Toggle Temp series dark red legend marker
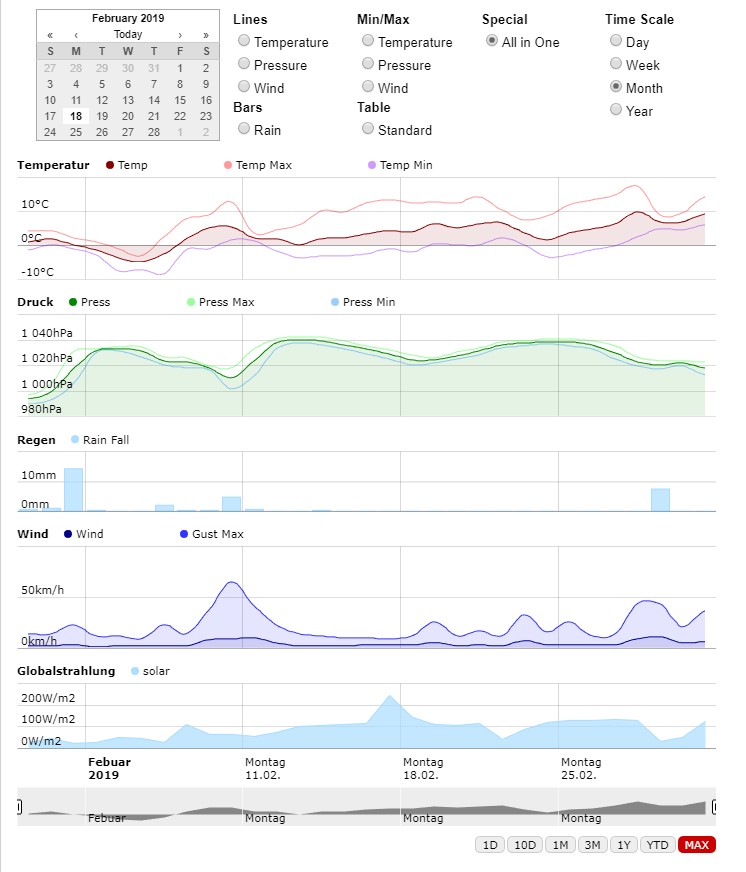 click(x=110, y=165)
